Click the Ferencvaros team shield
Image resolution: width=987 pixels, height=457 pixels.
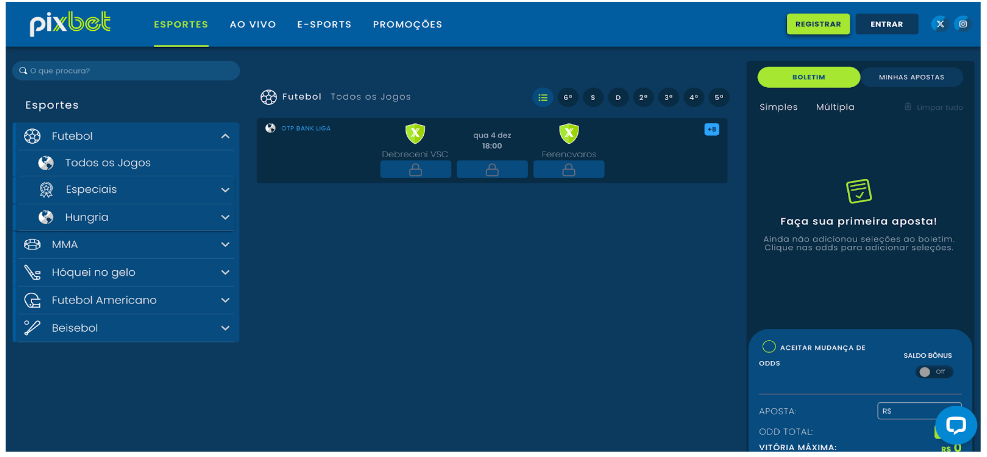click(x=569, y=133)
